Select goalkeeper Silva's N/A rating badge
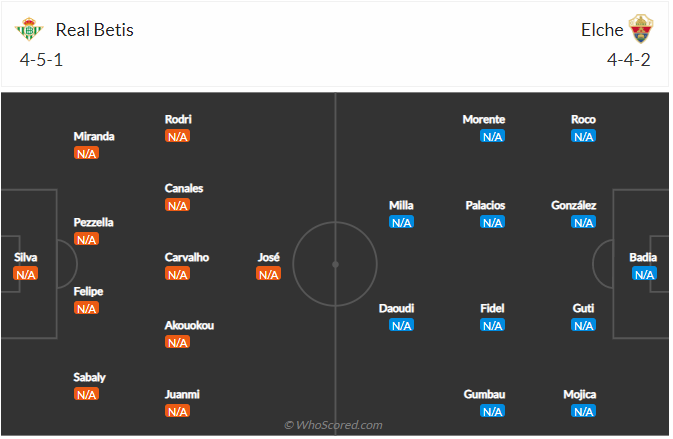The width and height of the screenshot is (673, 439). (x=25, y=274)
